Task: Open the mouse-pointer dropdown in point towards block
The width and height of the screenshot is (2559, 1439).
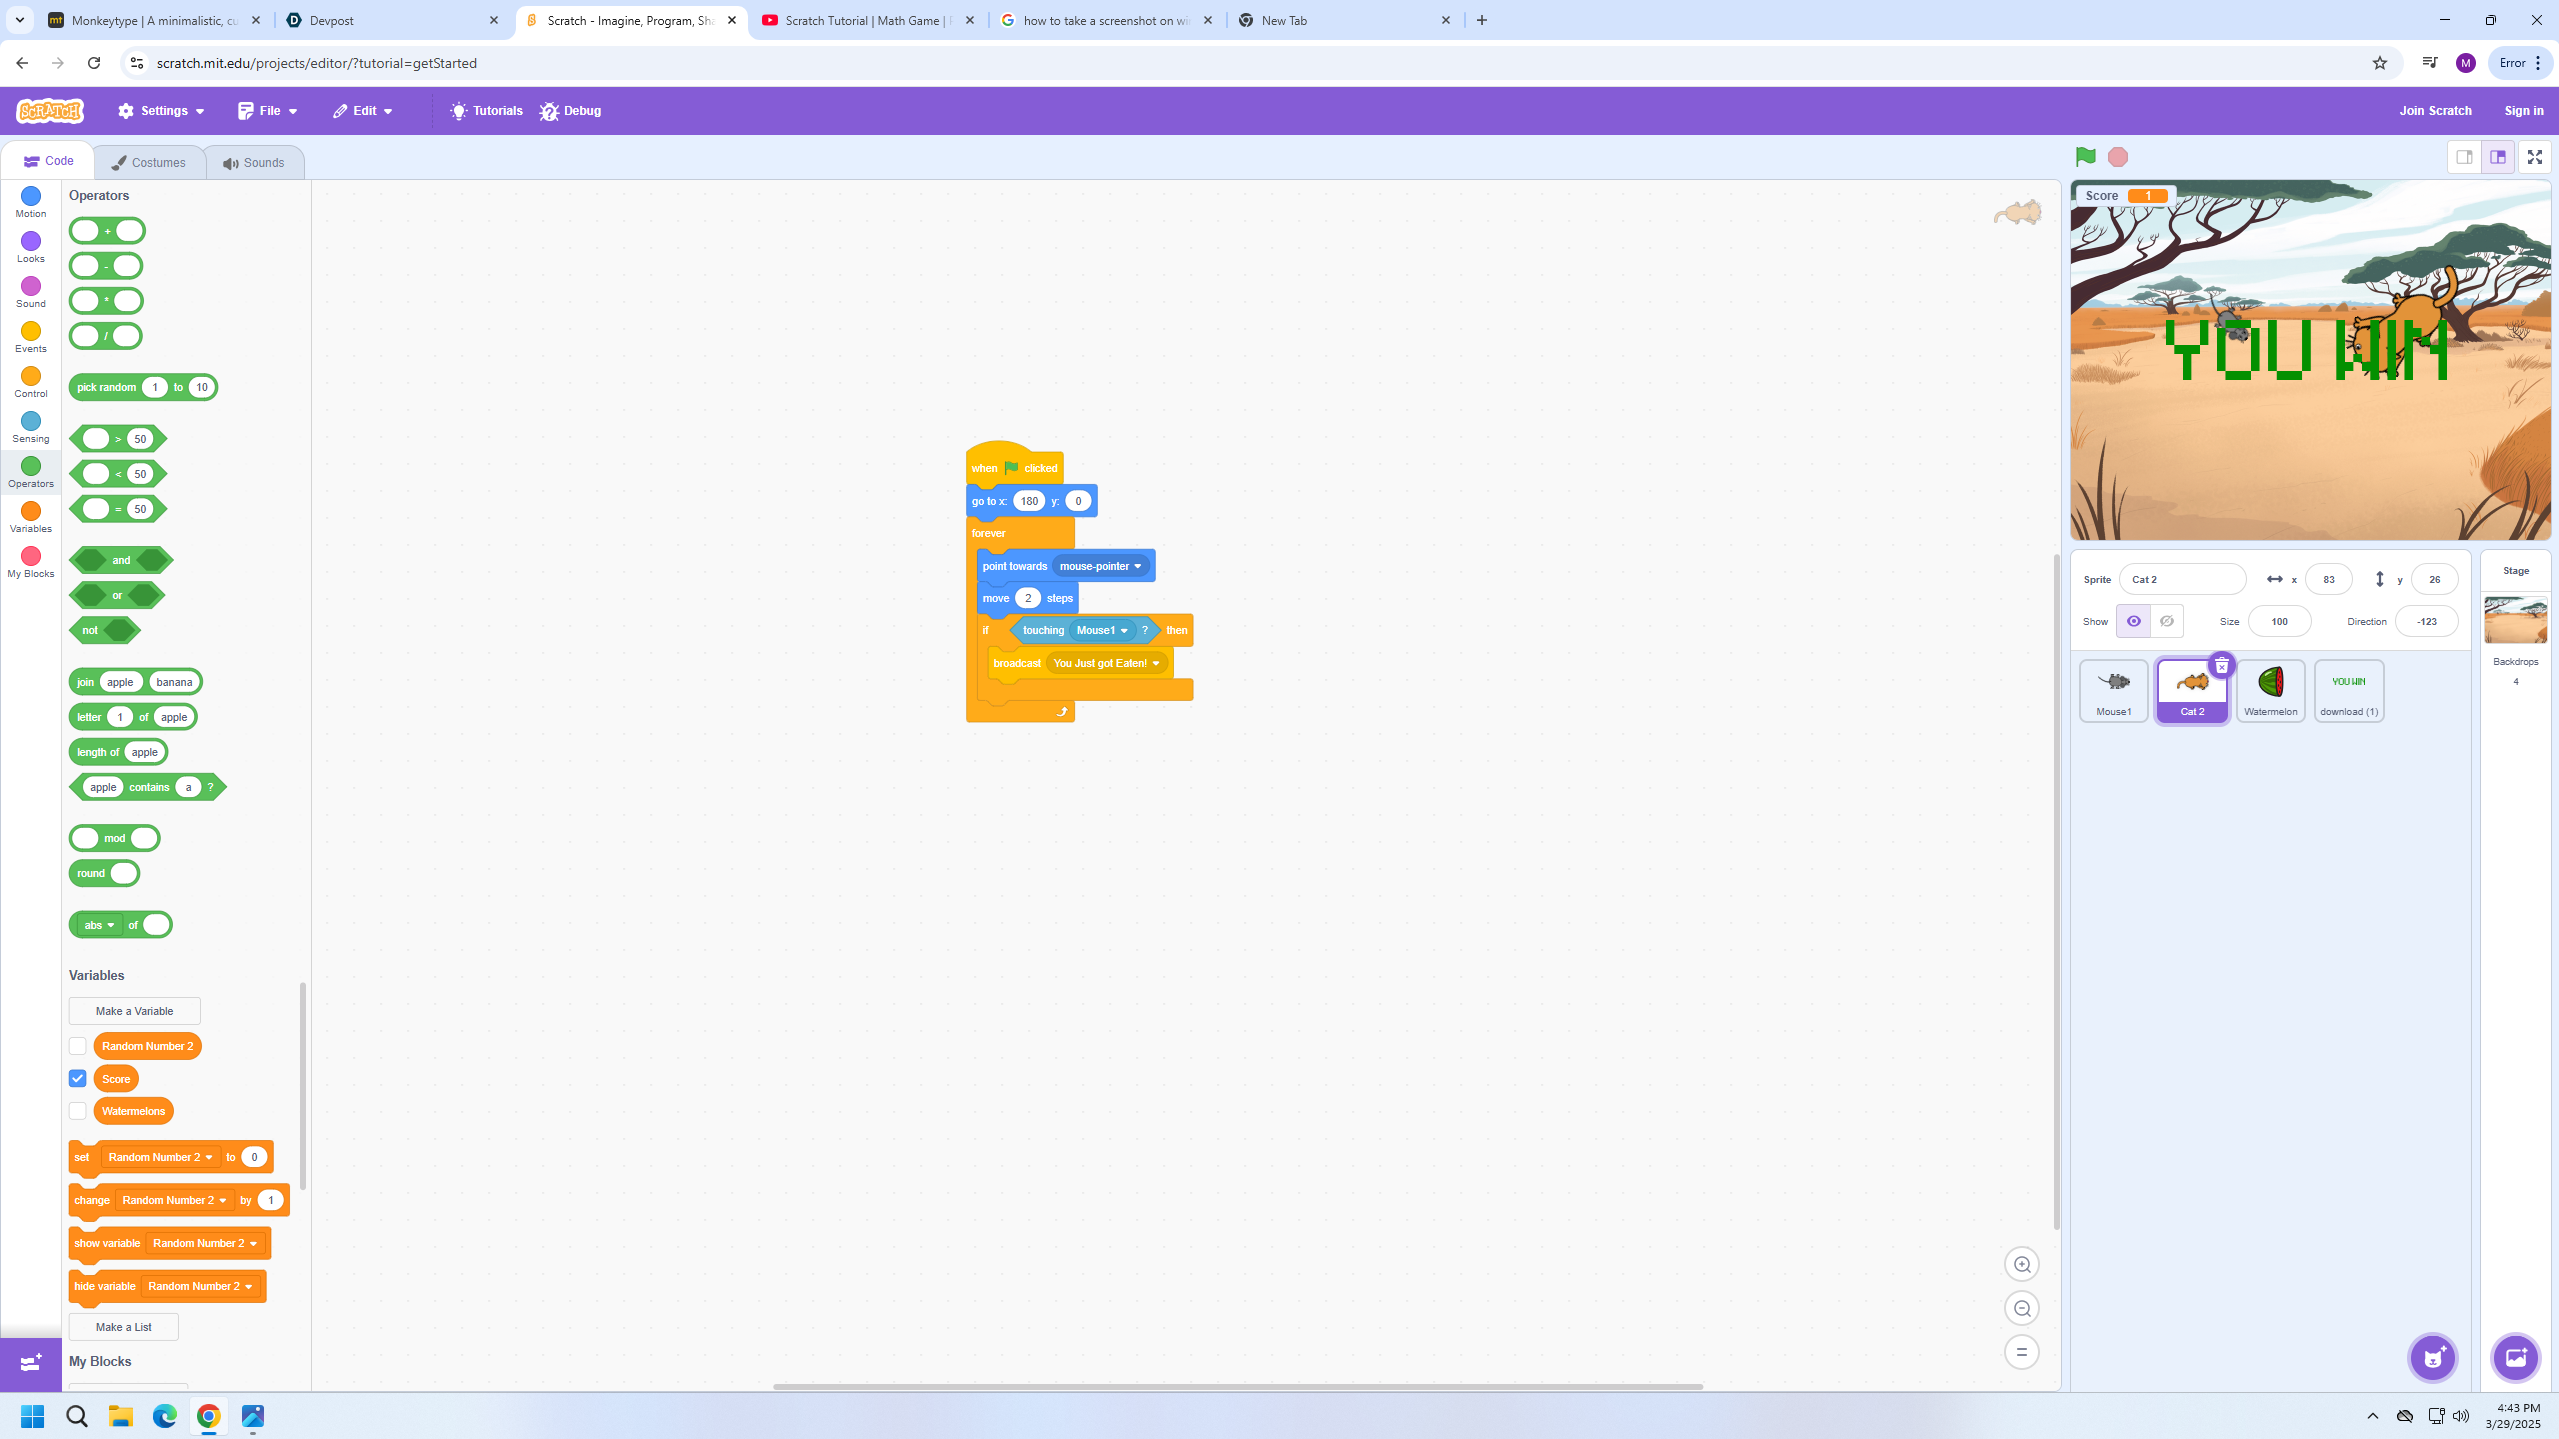Action: click(x=1137, y=566)
